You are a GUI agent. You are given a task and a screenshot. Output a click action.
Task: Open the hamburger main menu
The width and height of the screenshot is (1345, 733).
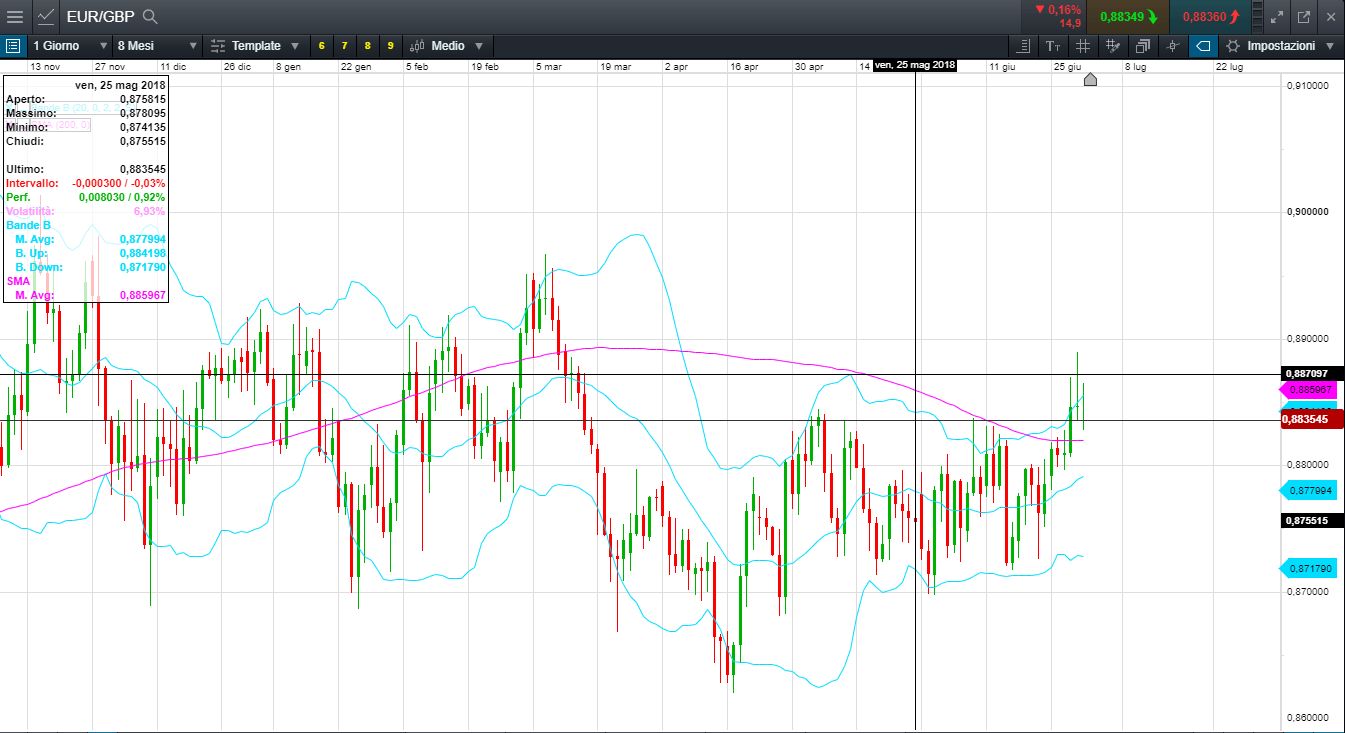(x=14, y=17)
